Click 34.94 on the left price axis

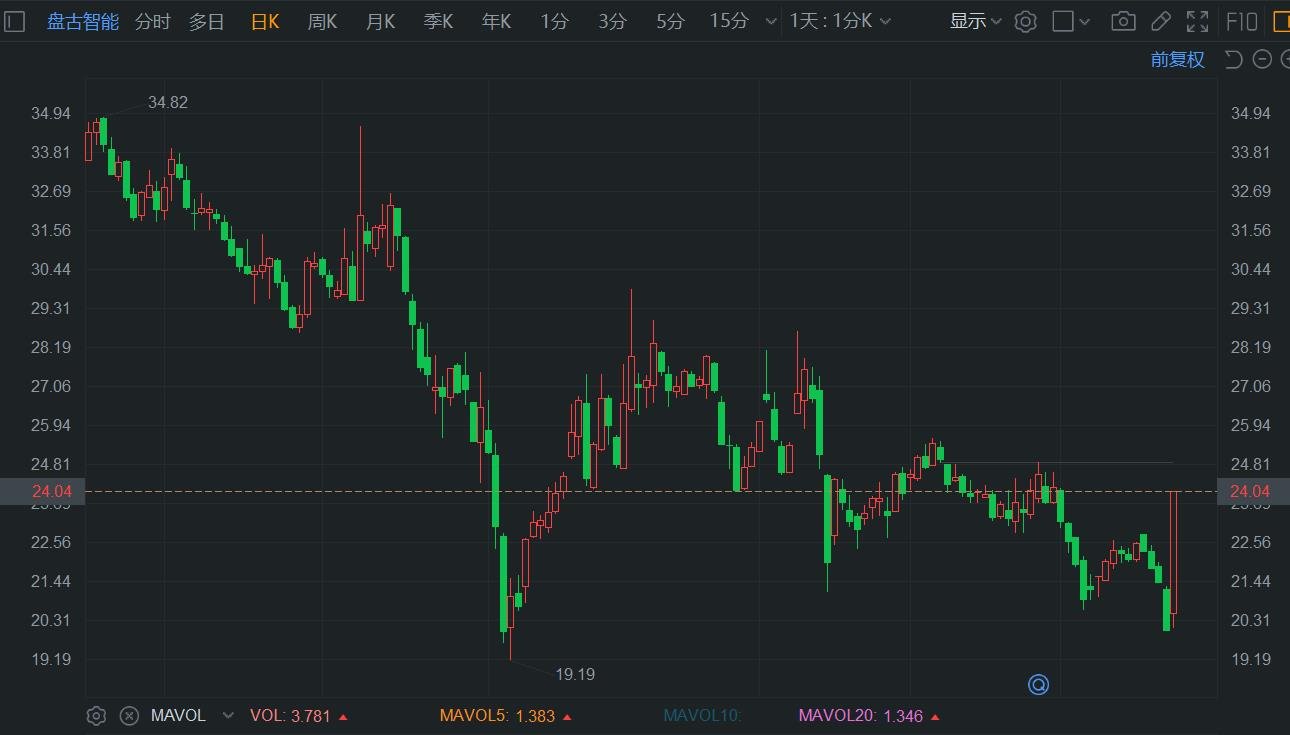tap(51, 113)
